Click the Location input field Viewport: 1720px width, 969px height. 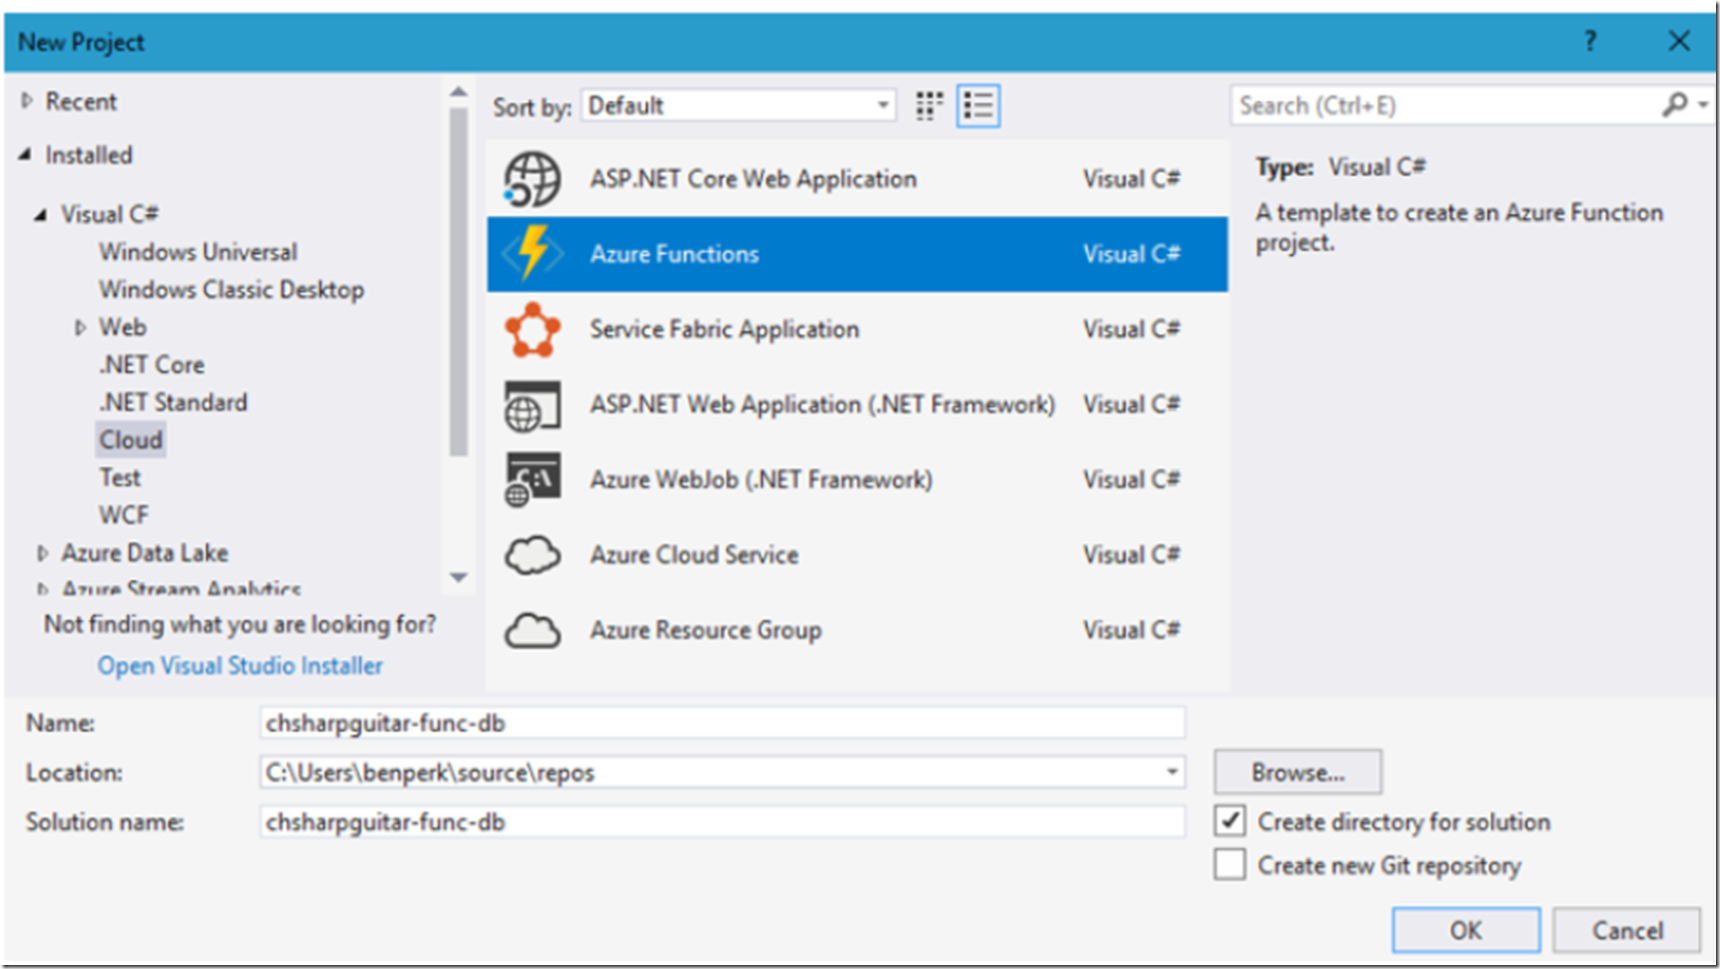tap(722, 772)
